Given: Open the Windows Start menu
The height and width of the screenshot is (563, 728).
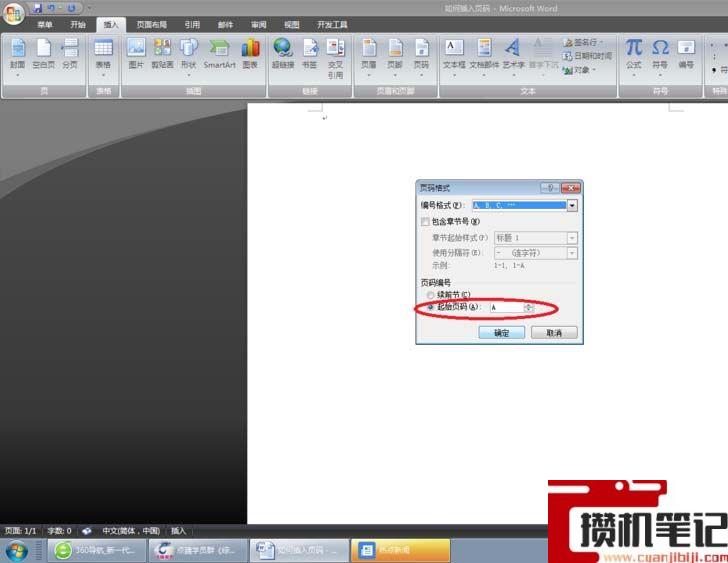Looking at the screenshot, I should [x=16, y=551].
